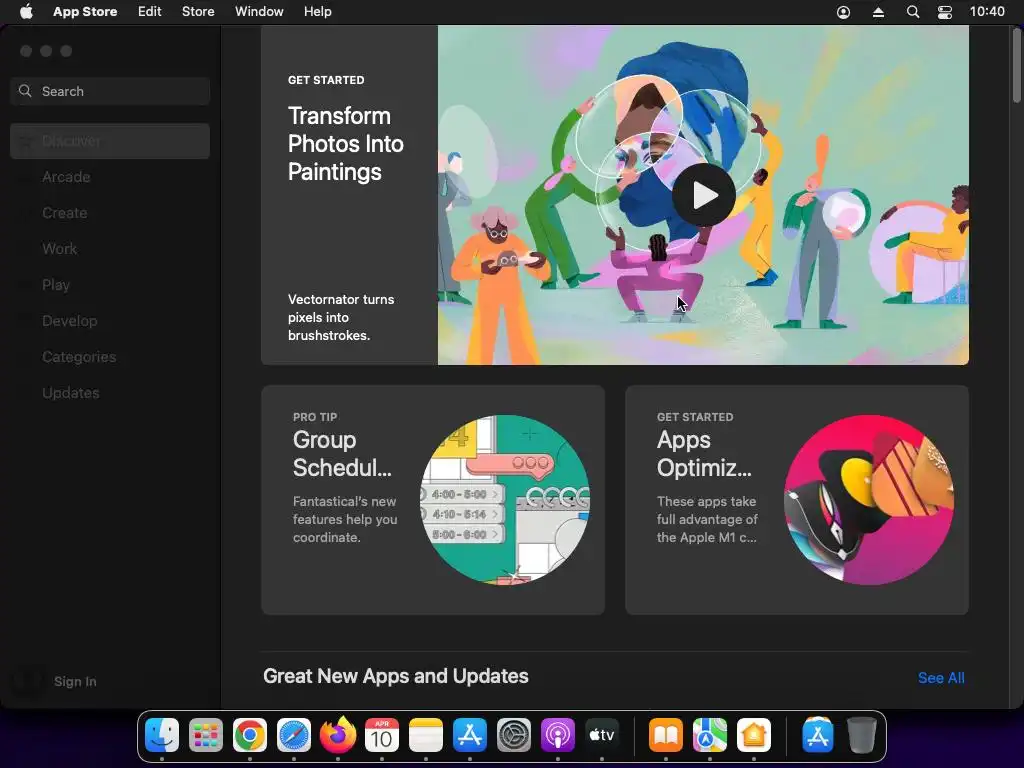Open the Window menu
The height and width of the screenshot is (768, 1024).
tap(259, 12)
